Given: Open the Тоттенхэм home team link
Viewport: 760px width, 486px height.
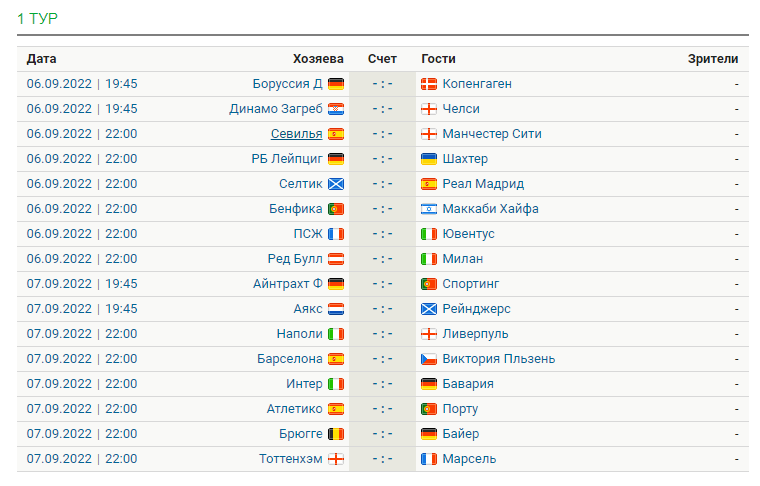Looking at the screenshot, I should (290, 459).
